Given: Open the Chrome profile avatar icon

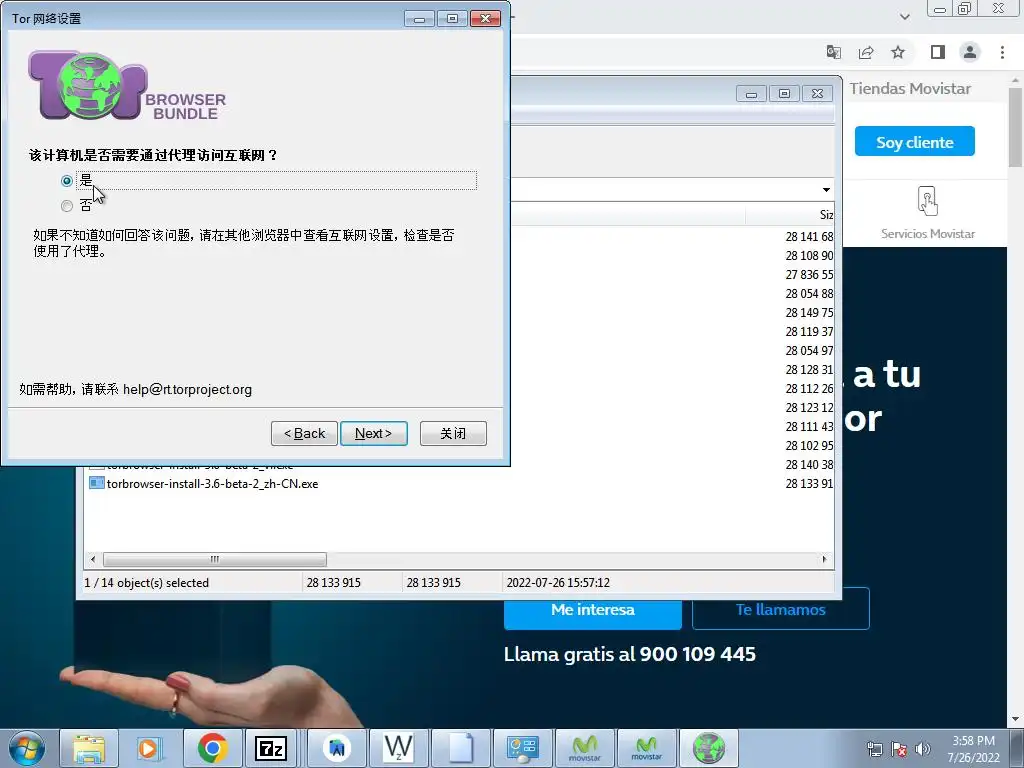Looking at the screenshot, I should pyautogui.click(x=970, y=52).
